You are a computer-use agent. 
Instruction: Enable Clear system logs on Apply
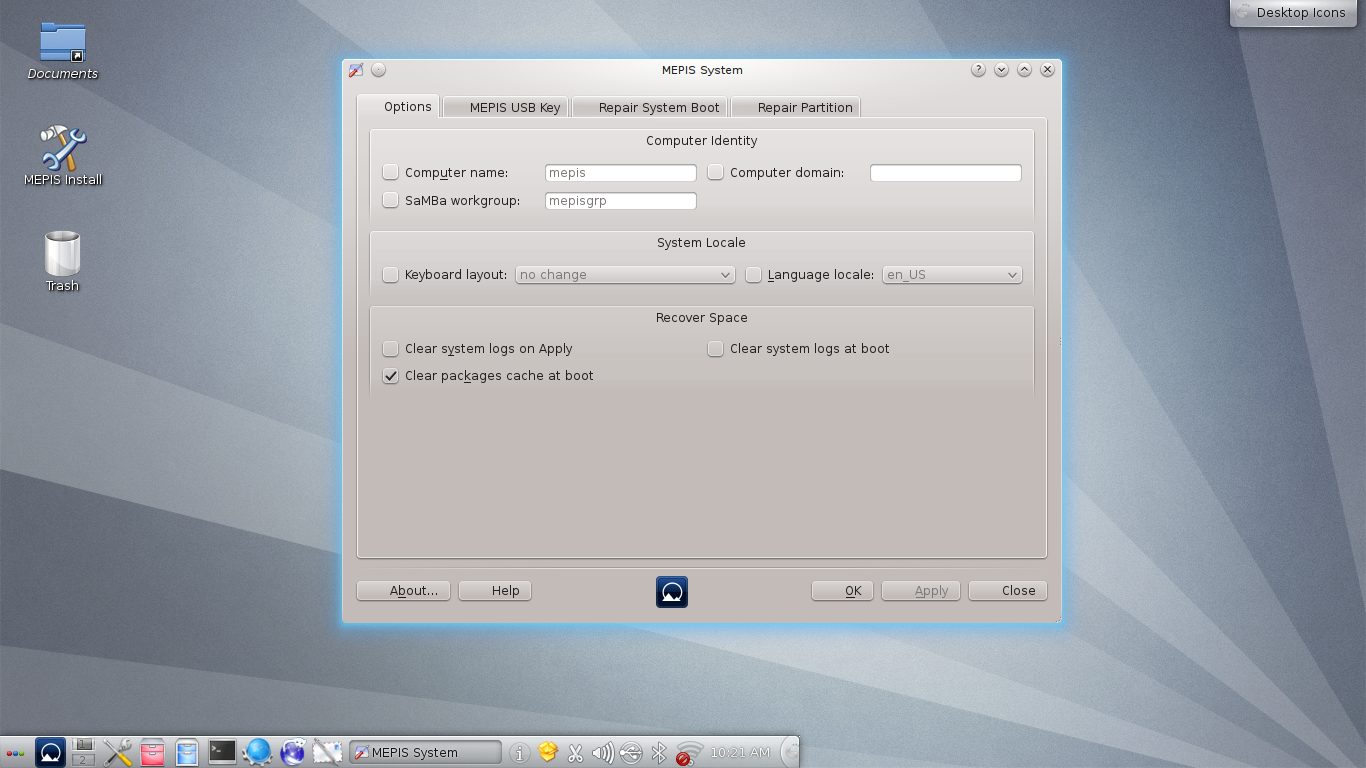click(391, 348)
